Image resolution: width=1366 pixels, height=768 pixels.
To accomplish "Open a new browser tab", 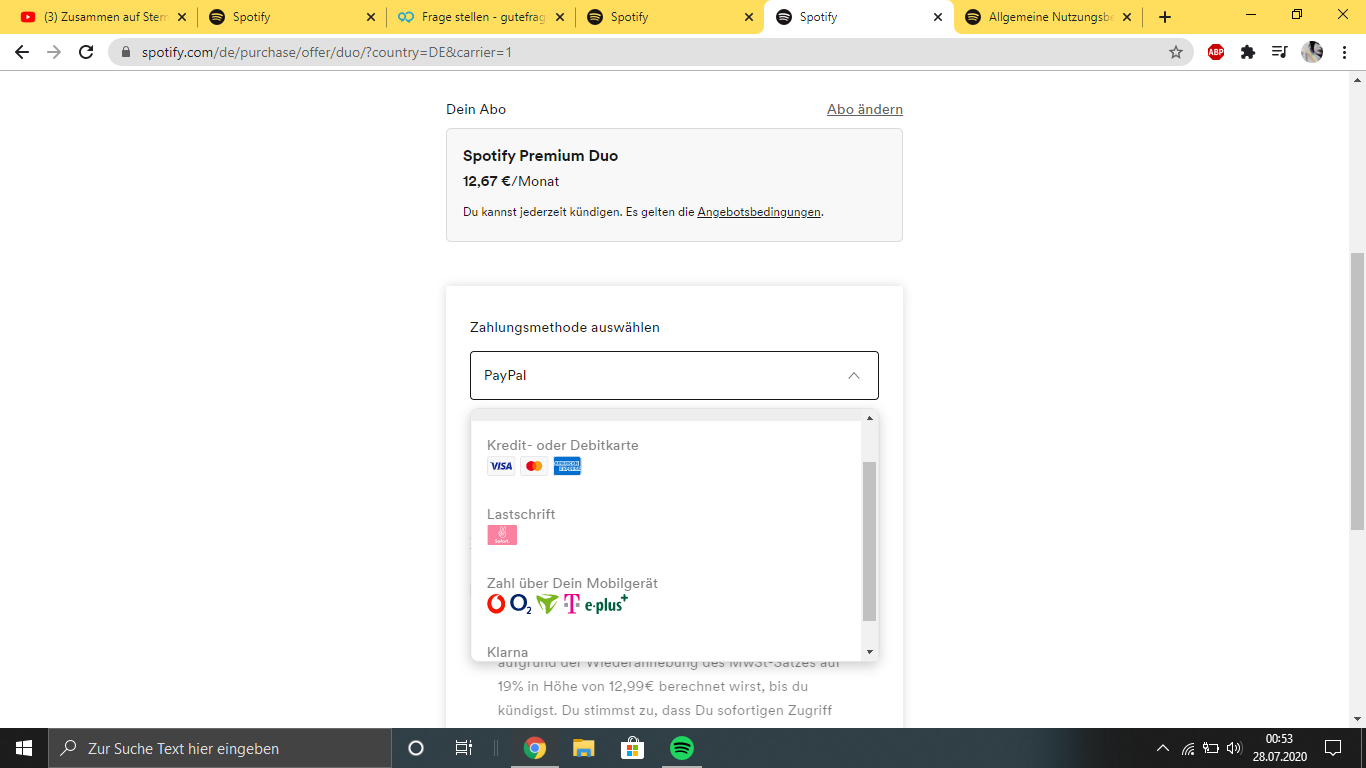I will pyautogui.click(x=1165, y=17).
